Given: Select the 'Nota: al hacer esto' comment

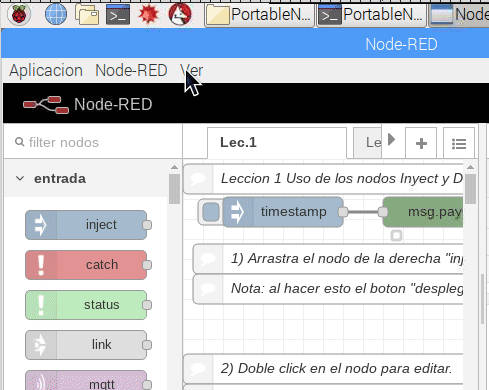Looking at the screenshot, I should tap(328, 289).
